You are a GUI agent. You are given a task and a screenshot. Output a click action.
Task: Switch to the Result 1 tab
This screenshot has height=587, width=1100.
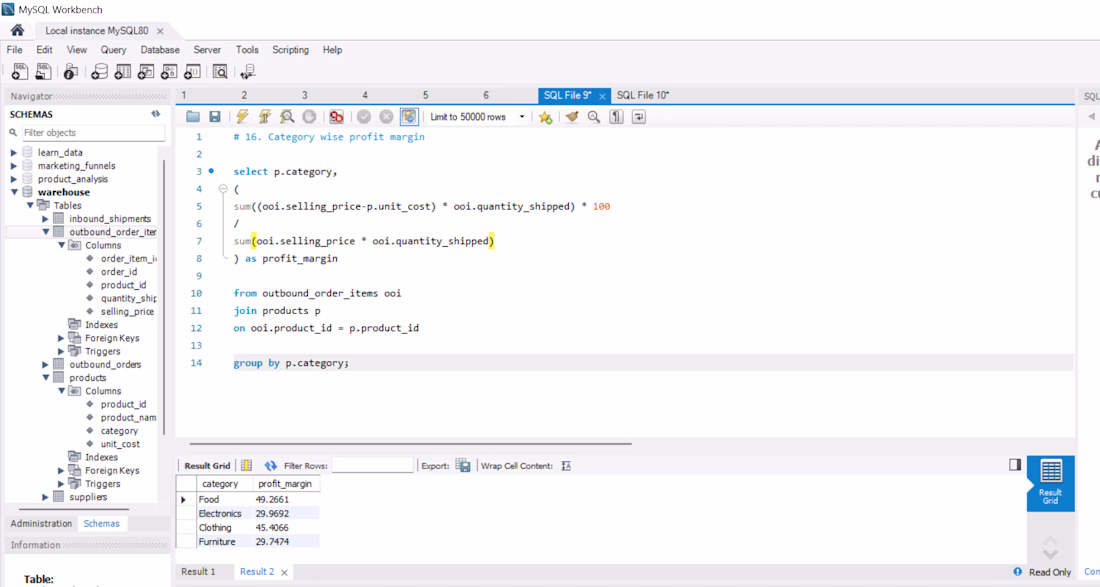point(199,572)
